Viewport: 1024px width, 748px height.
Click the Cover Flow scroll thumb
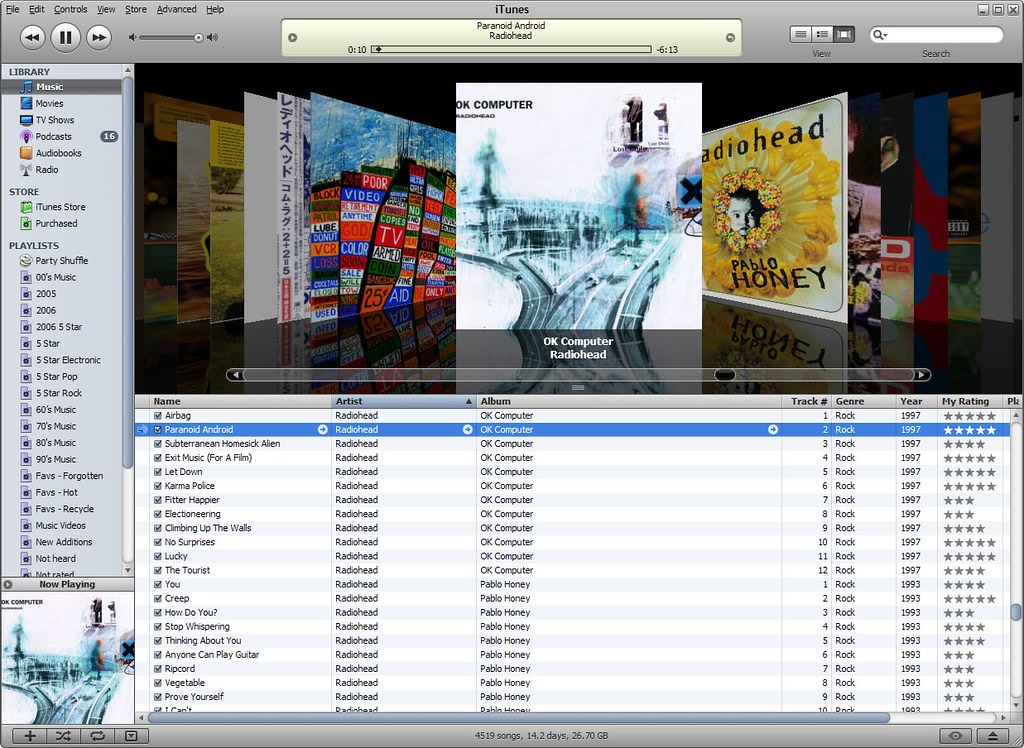tap(724, 375)
